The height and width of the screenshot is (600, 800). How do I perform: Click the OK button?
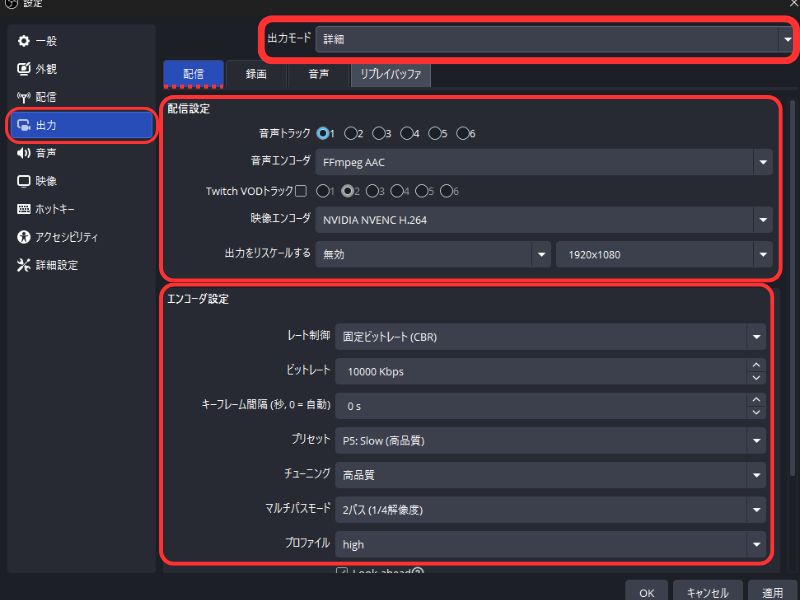646,592
